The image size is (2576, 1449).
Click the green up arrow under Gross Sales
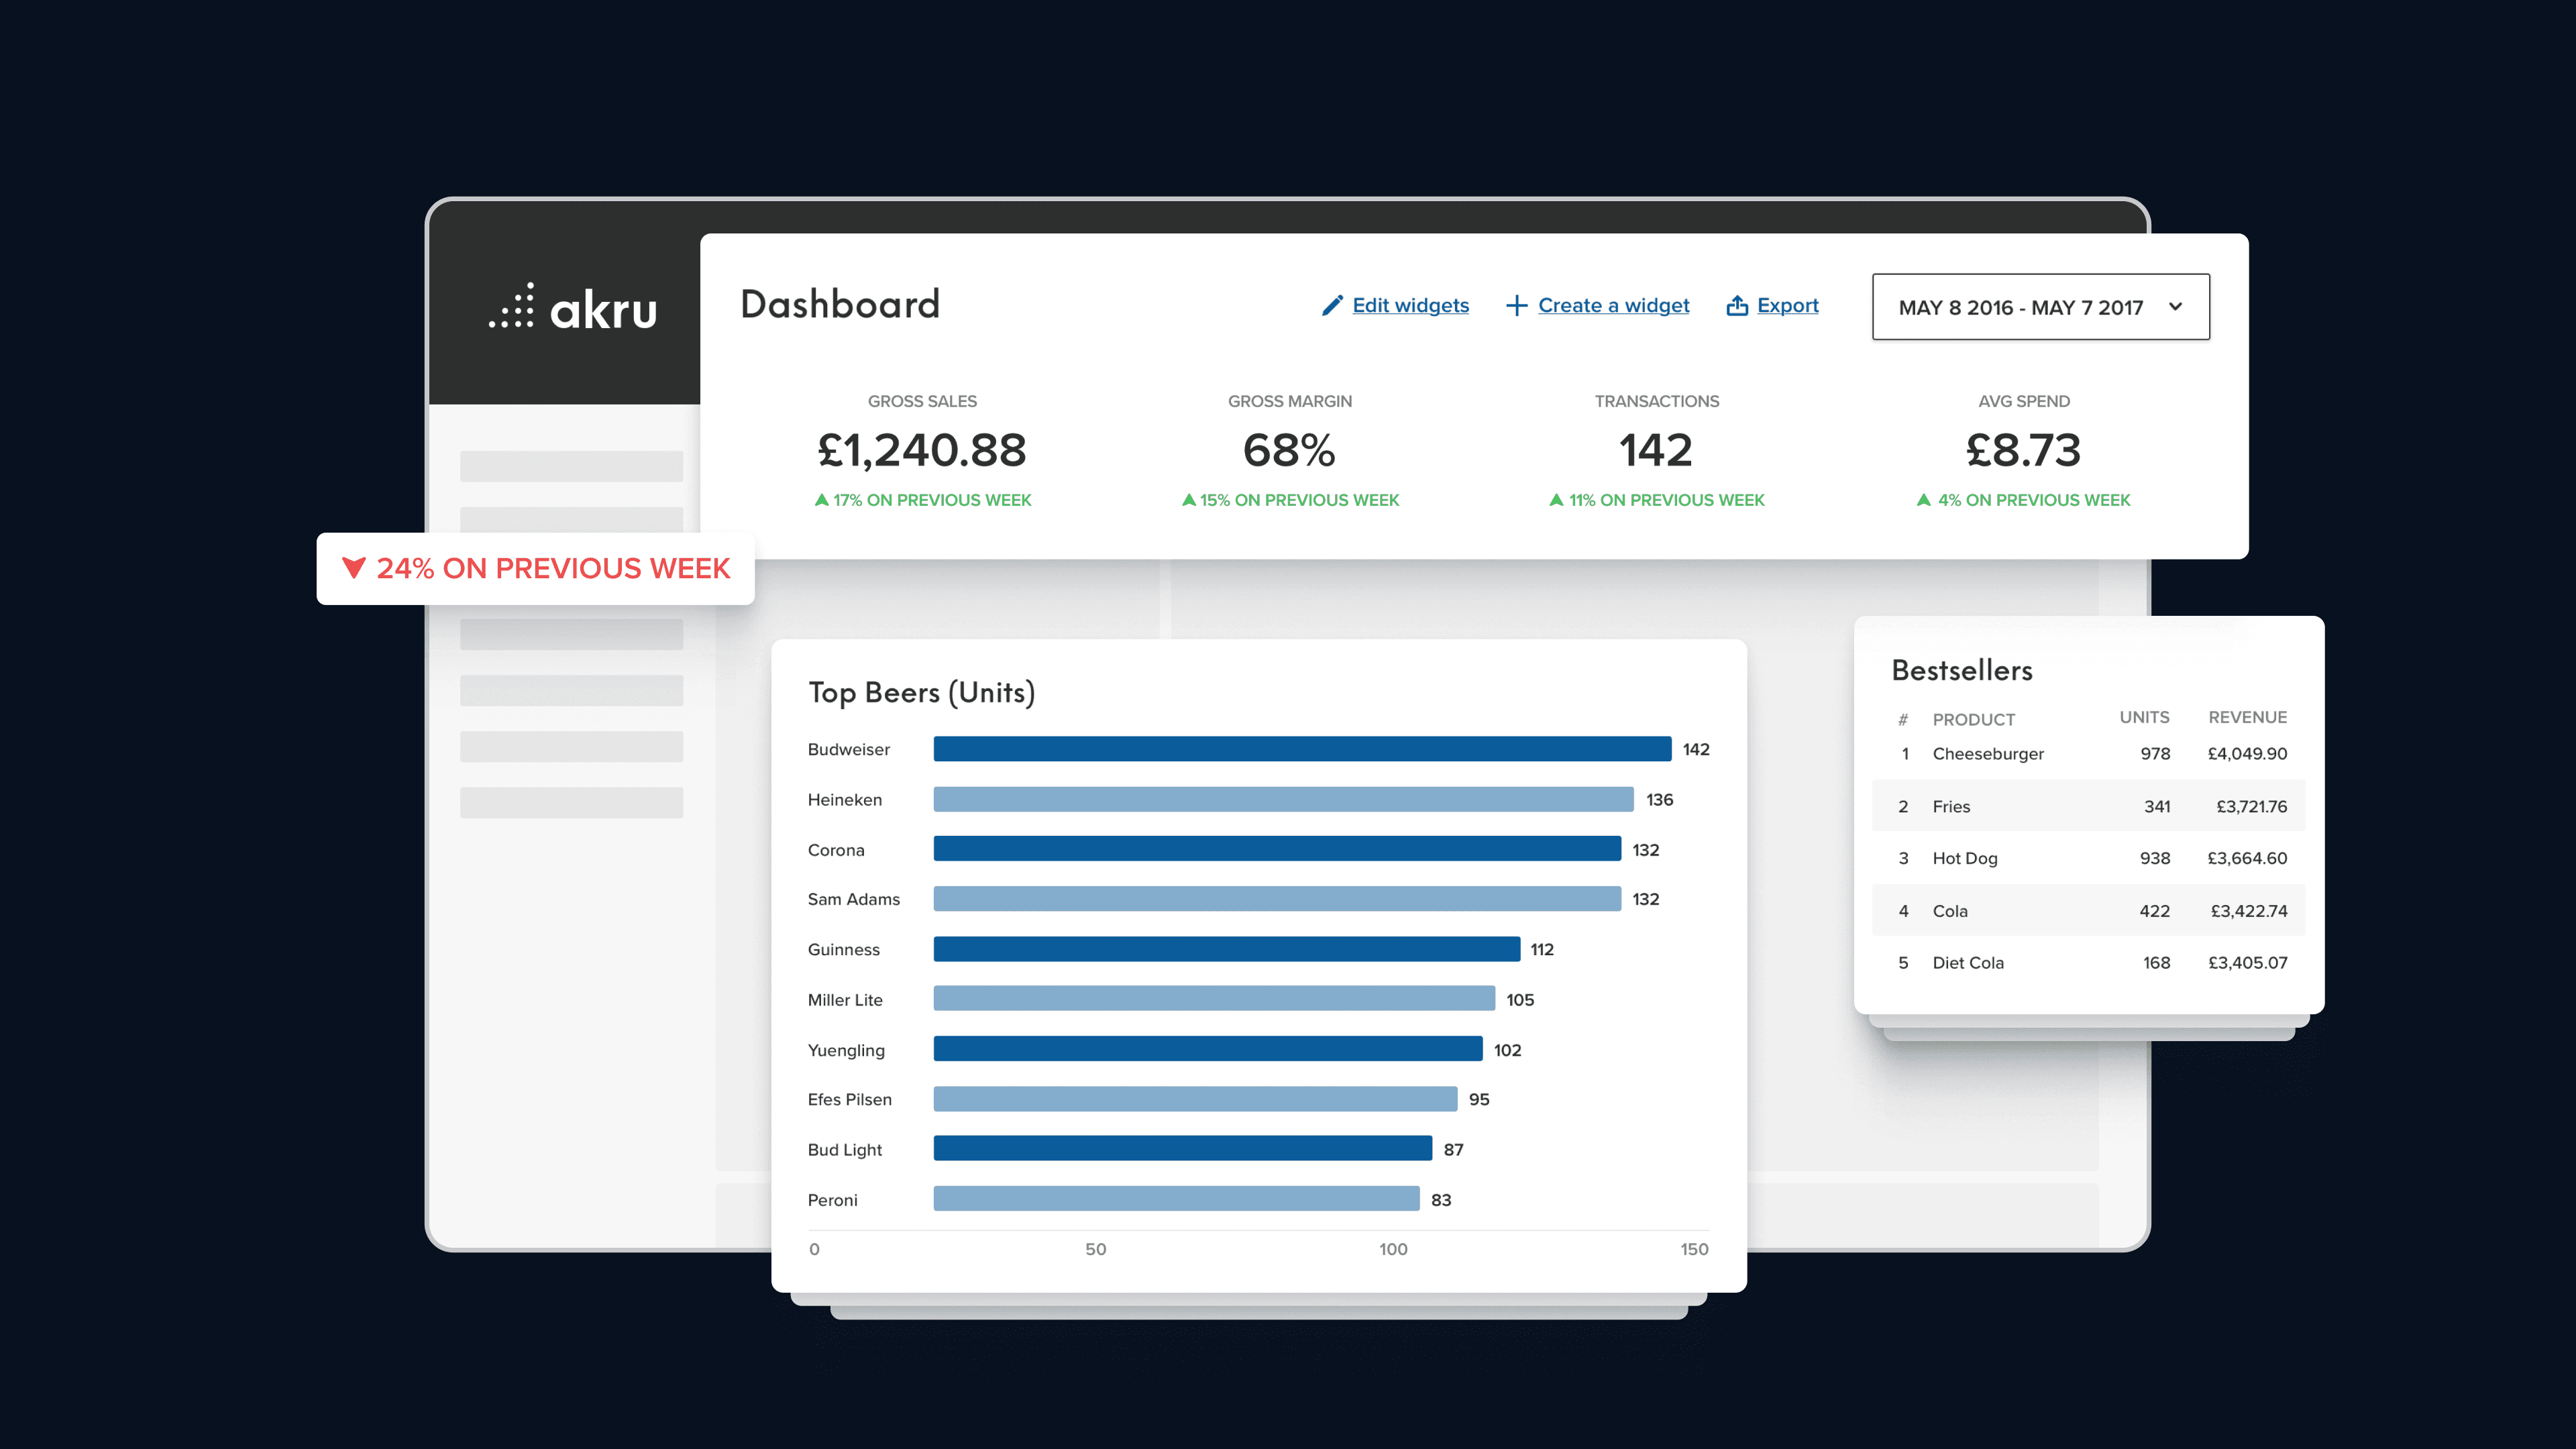point(821,500)
